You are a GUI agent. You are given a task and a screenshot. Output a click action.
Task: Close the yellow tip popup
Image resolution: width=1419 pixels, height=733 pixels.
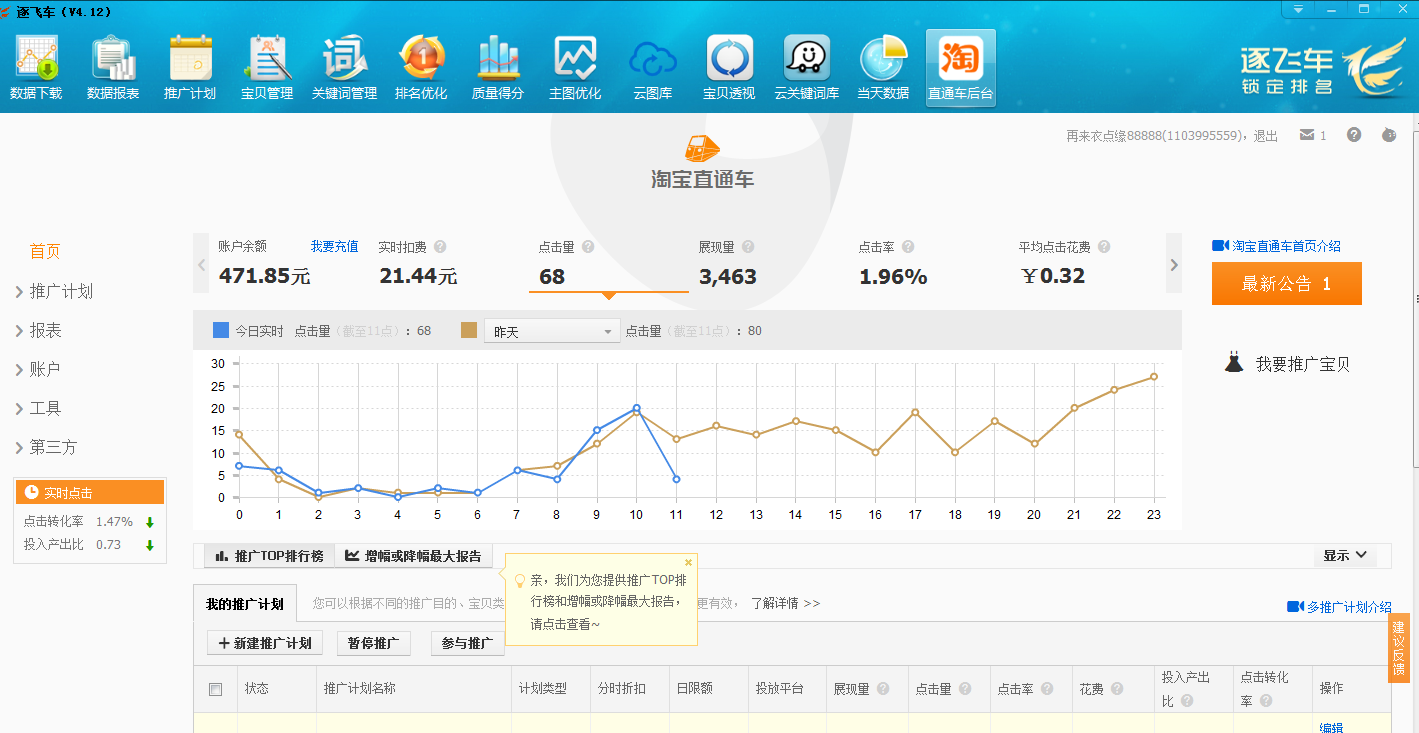tap(688, 562)
